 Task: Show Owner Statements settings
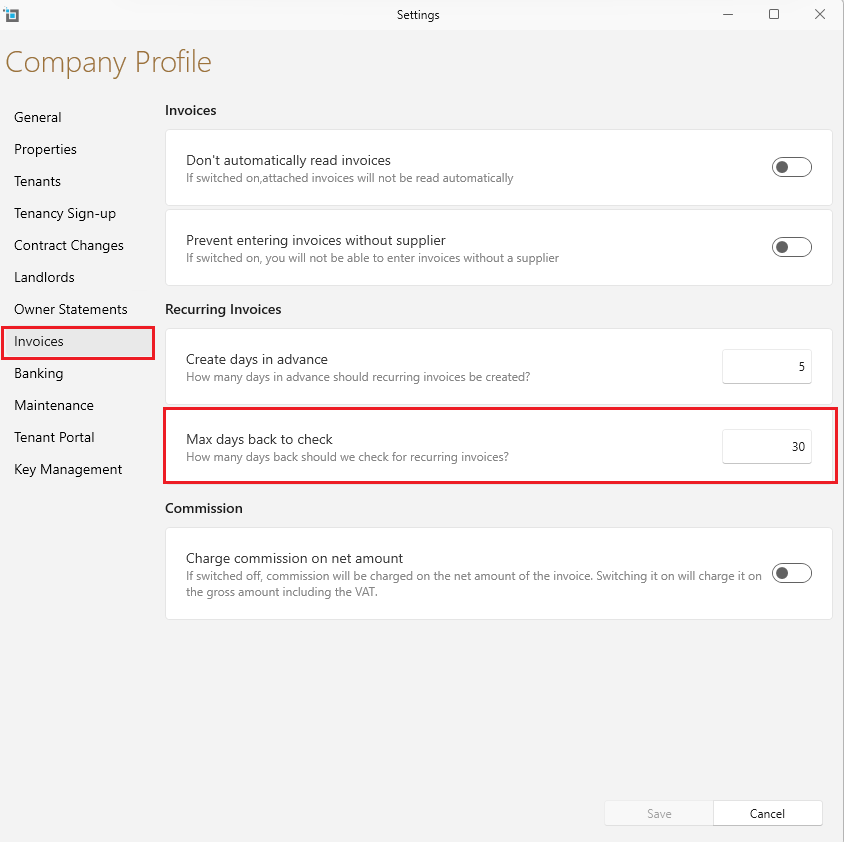pyautogui.click(x=71, y=310)
